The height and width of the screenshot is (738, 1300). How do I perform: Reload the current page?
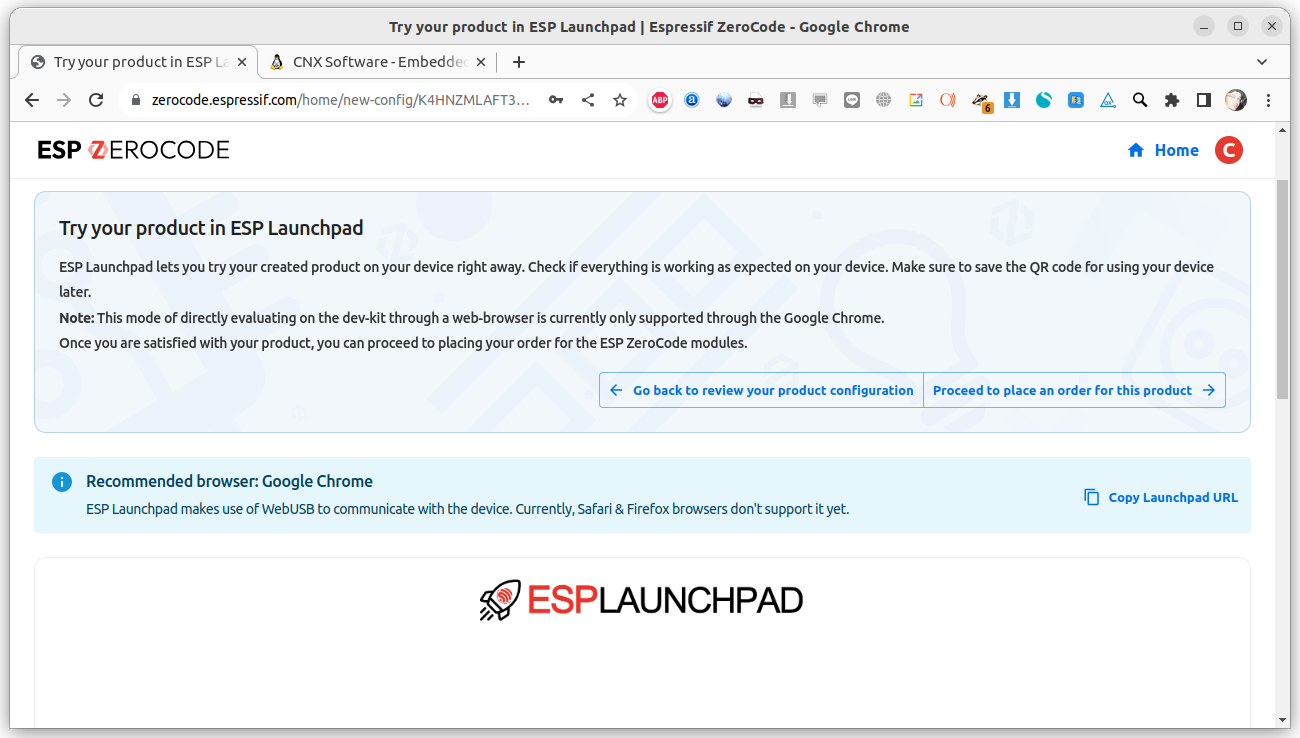[96, 100]
